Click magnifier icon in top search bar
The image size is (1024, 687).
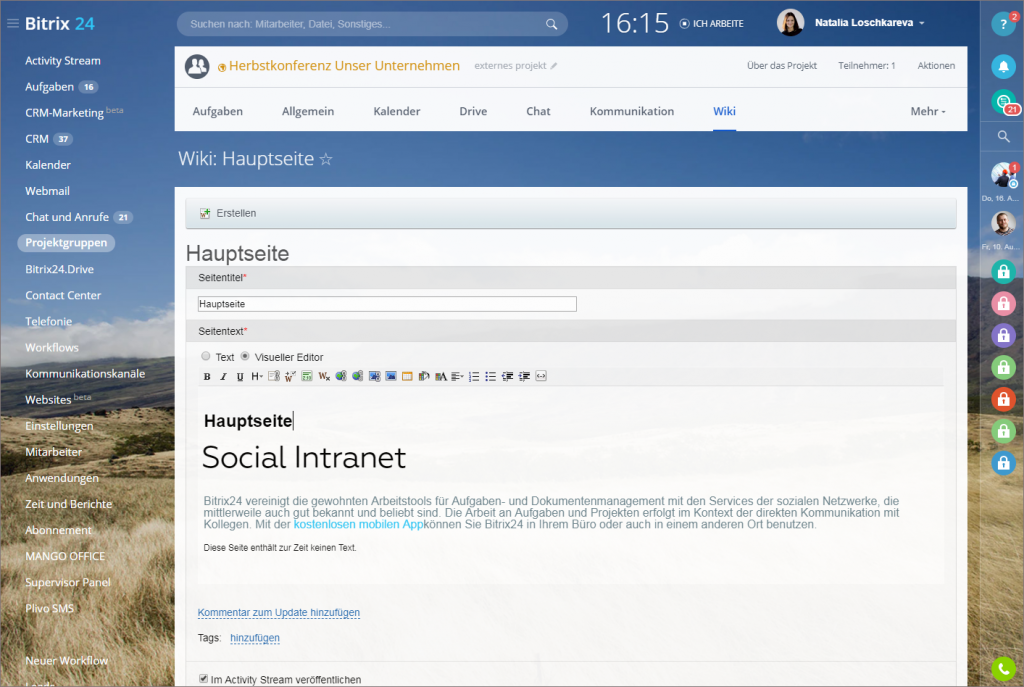click(x=551, y=24)
